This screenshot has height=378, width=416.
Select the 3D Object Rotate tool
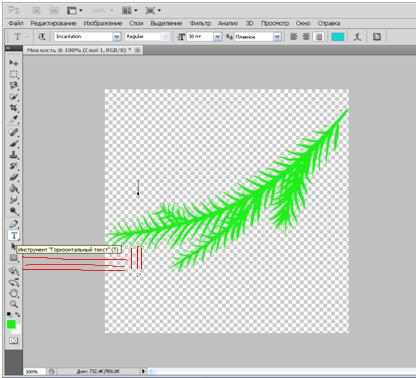pos(14,271)
